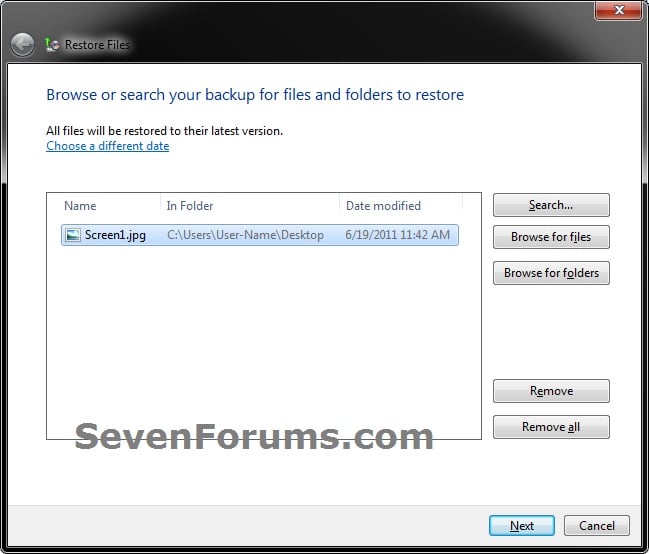649x554 pixels.
Task: Click Browse for files button
Action: point(551,237)
